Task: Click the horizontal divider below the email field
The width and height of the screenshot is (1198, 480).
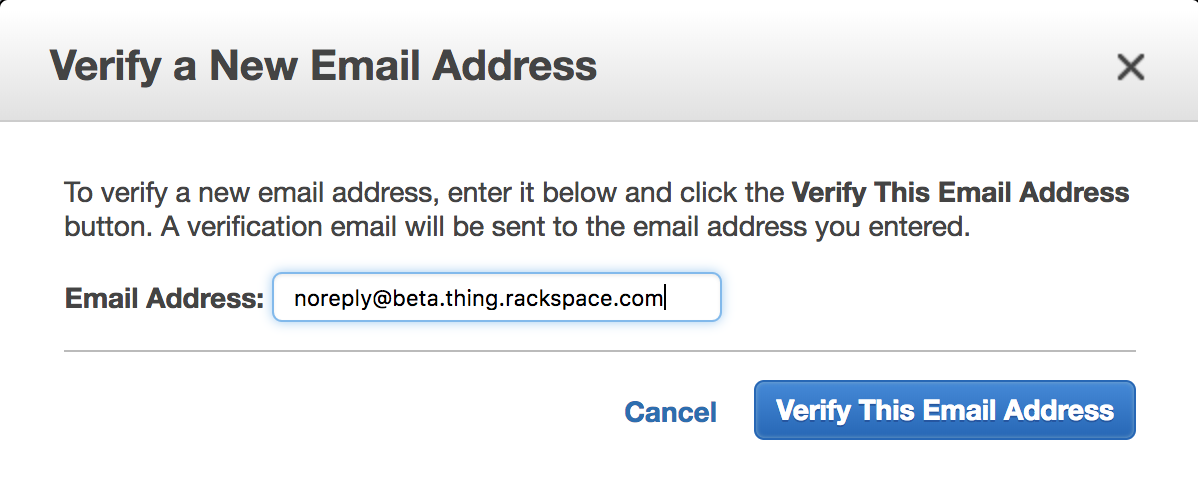Action: [600, 351]
